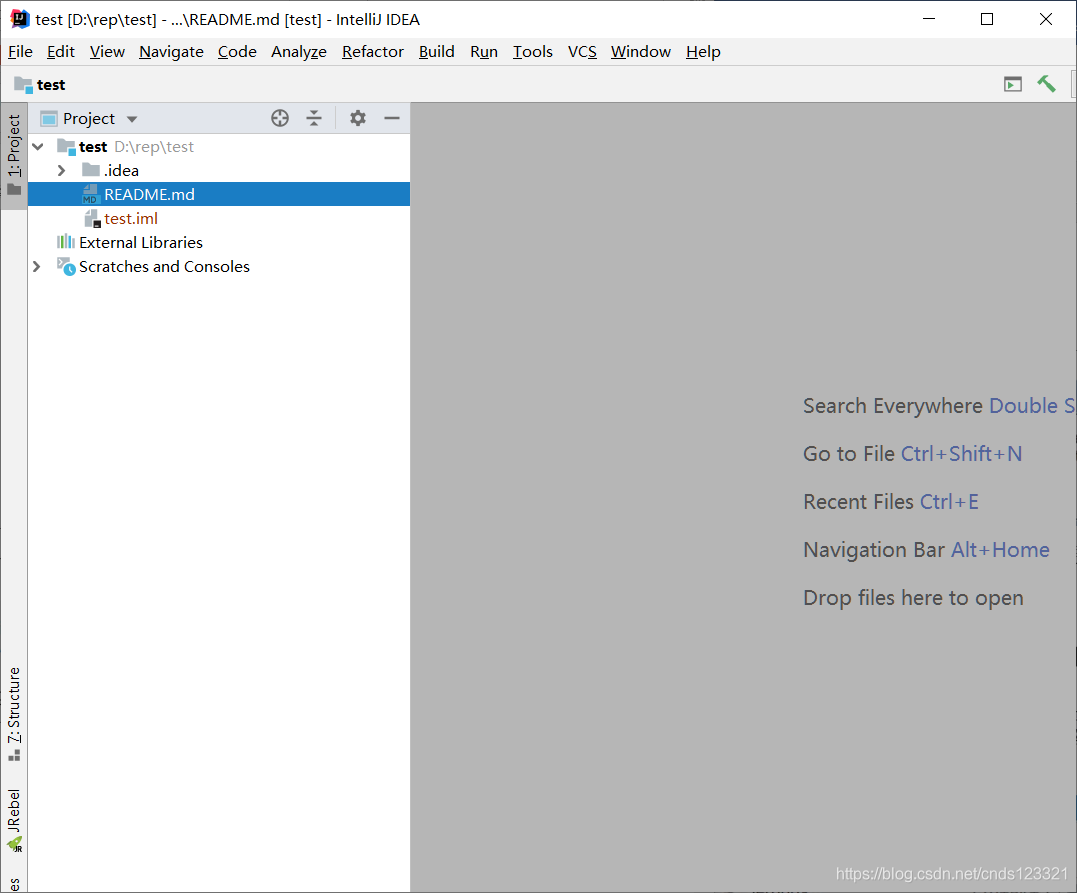The width and height of the screenshot is (1077, 893).
Task: Click the JRebel rocket icon in sidebar
Action: click(x=14, y=844)
